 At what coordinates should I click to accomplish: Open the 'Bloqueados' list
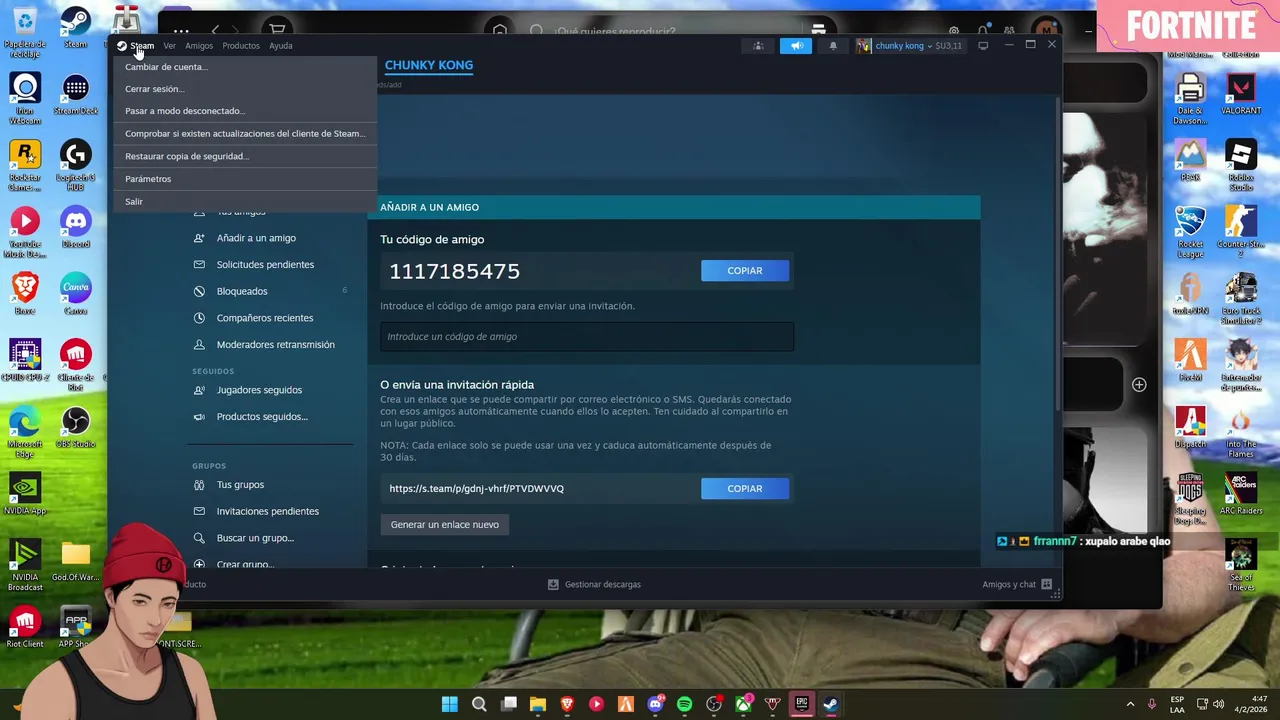(242, 292)
